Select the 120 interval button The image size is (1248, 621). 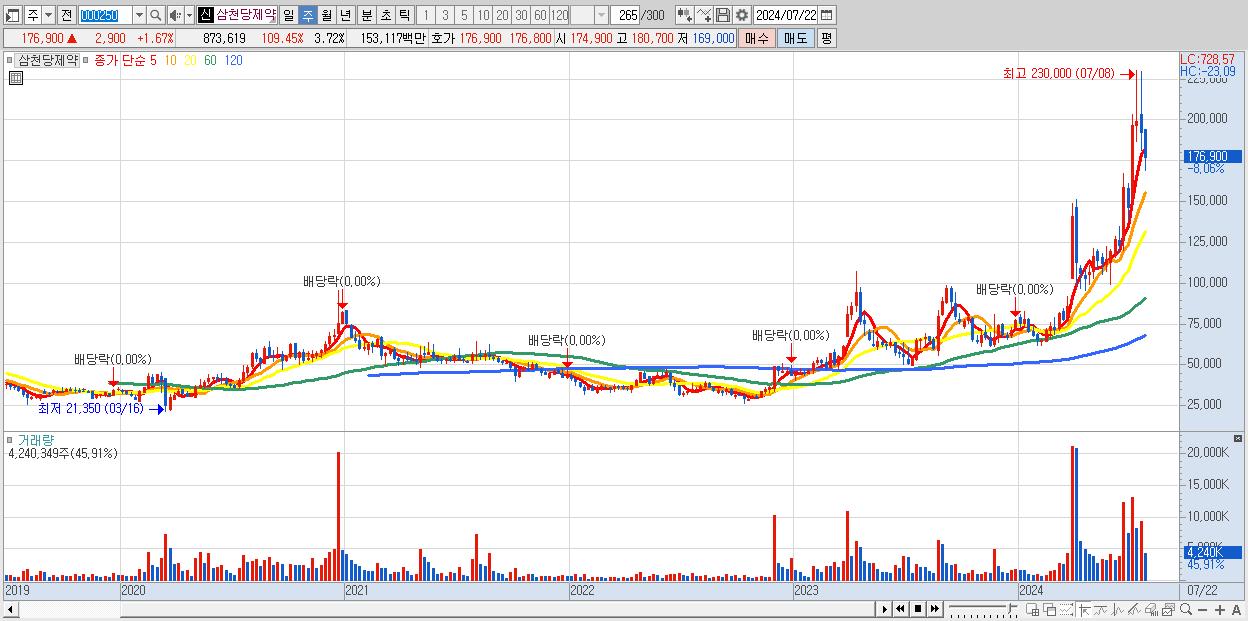pos(559,15)
